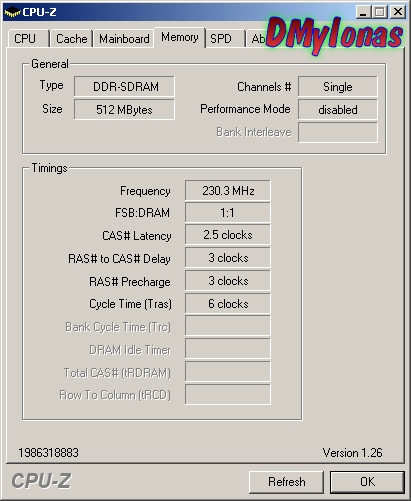Click the CPU-Z logo text at bottom
Viewport: 411px width, 501px height.
pos(41,481)
